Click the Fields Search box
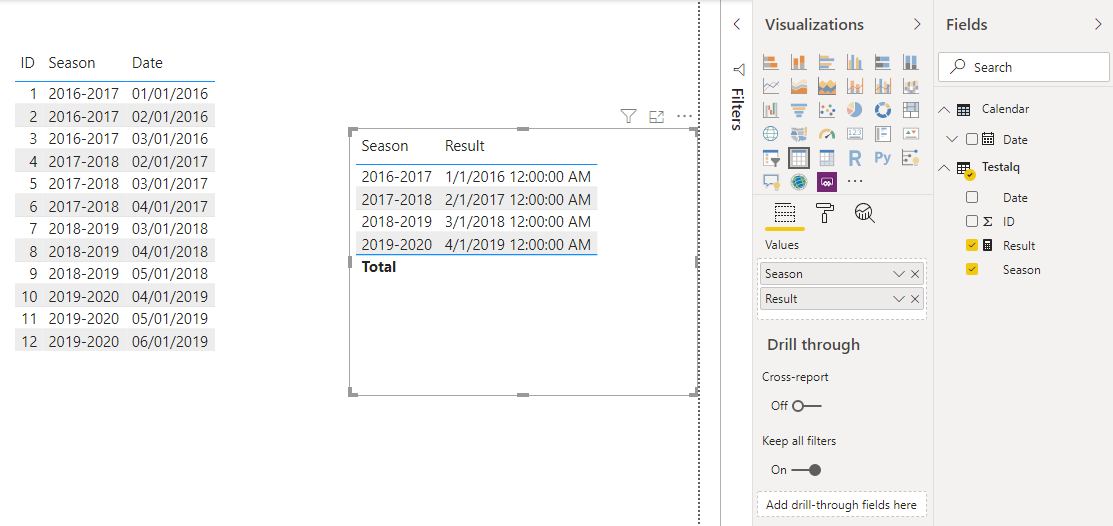The width and height of the screenshot is (1113, 526). [x=1024, y=67]
